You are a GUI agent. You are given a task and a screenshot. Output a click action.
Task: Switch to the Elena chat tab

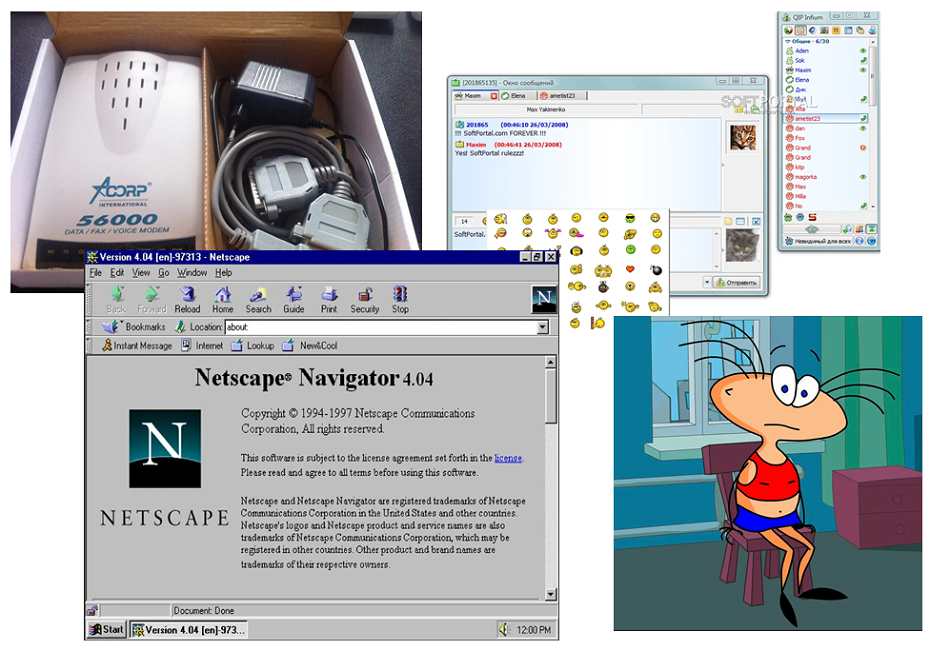(518, 95)
